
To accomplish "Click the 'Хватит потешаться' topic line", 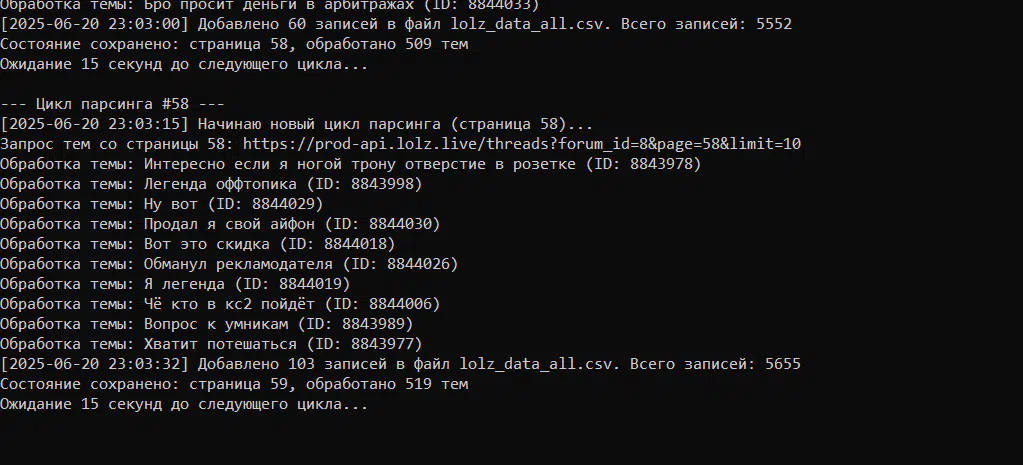I will 211,344.
